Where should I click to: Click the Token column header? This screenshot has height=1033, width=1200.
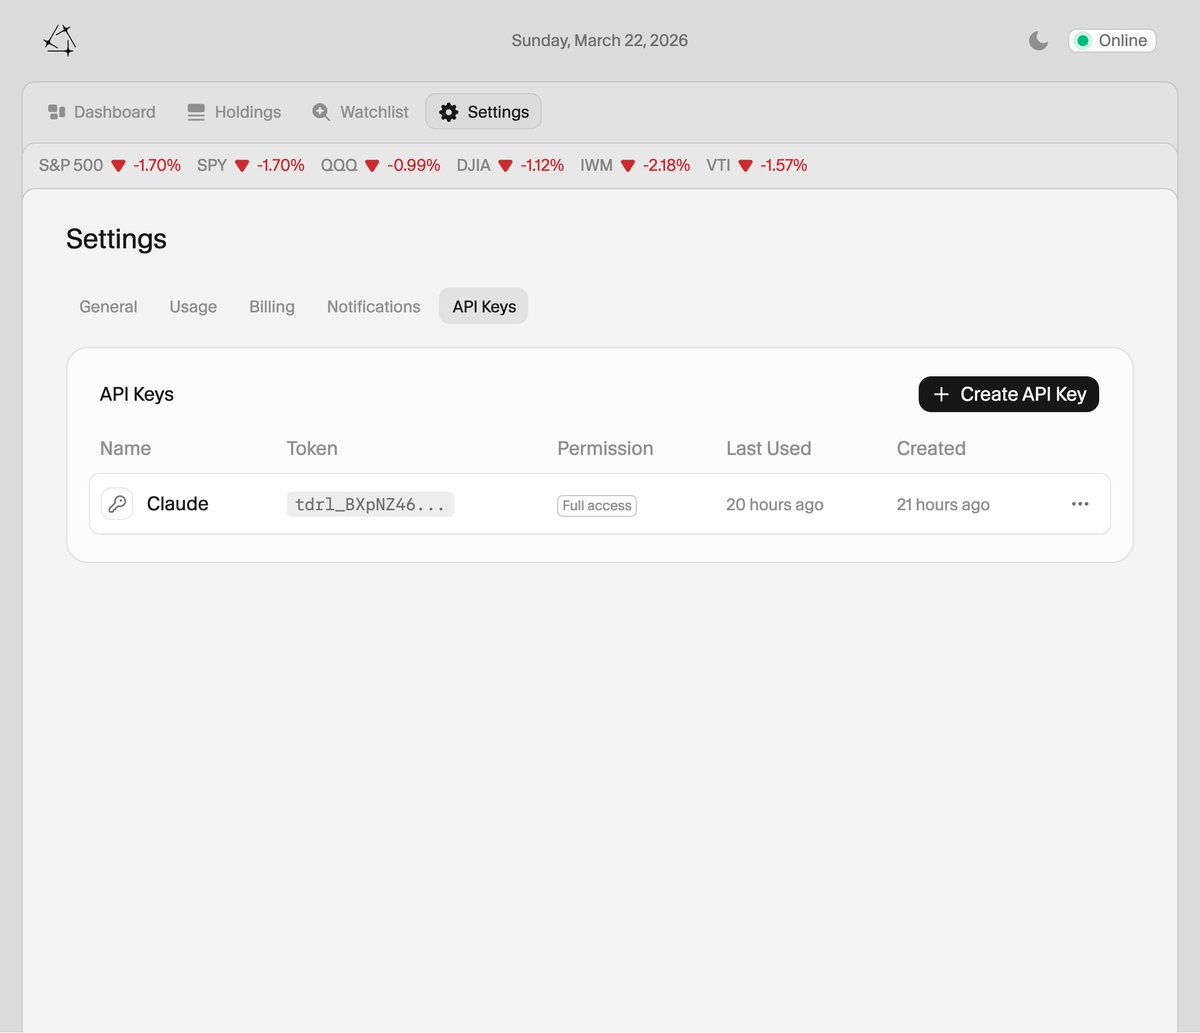pyautogui.click(x=312, y=448)
